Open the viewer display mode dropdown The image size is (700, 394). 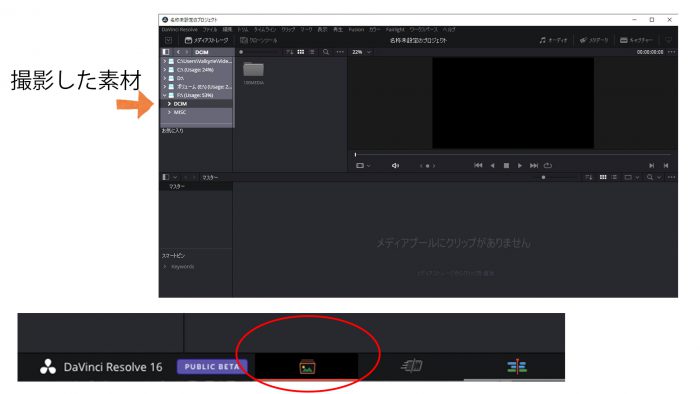(x=363, y=166)
